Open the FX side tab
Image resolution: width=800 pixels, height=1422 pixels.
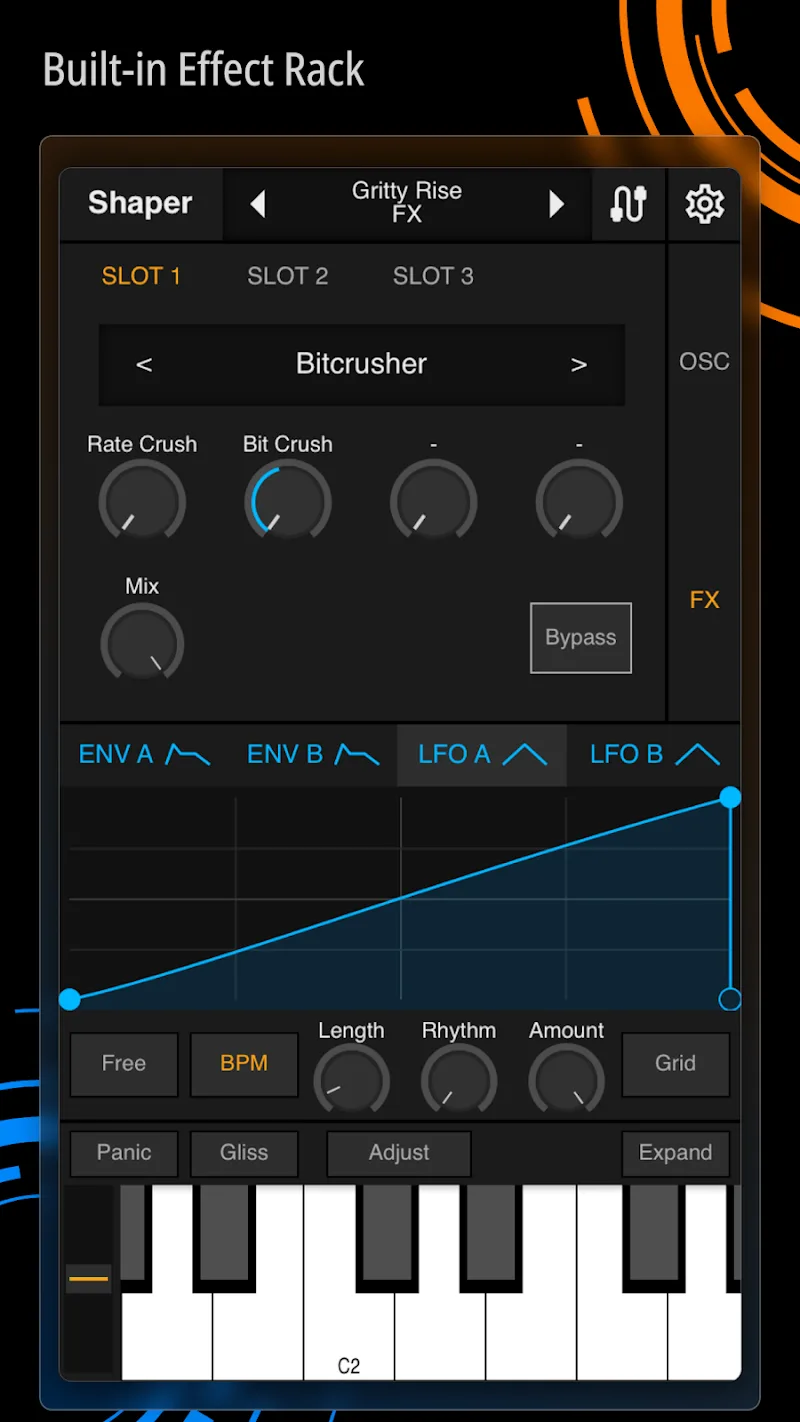point(704,600)
